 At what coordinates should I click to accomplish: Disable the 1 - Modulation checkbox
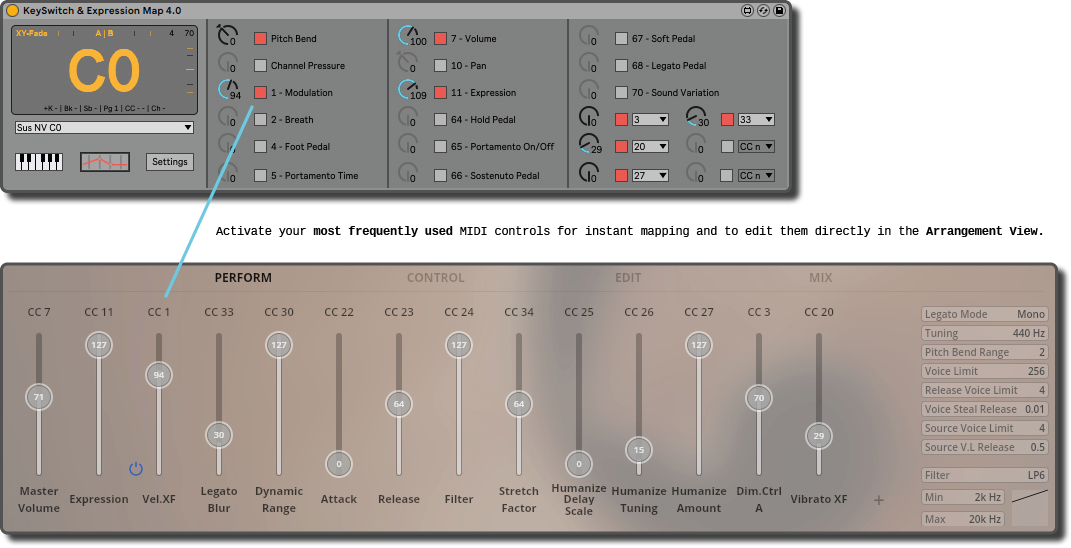click(x=260, y=92)
